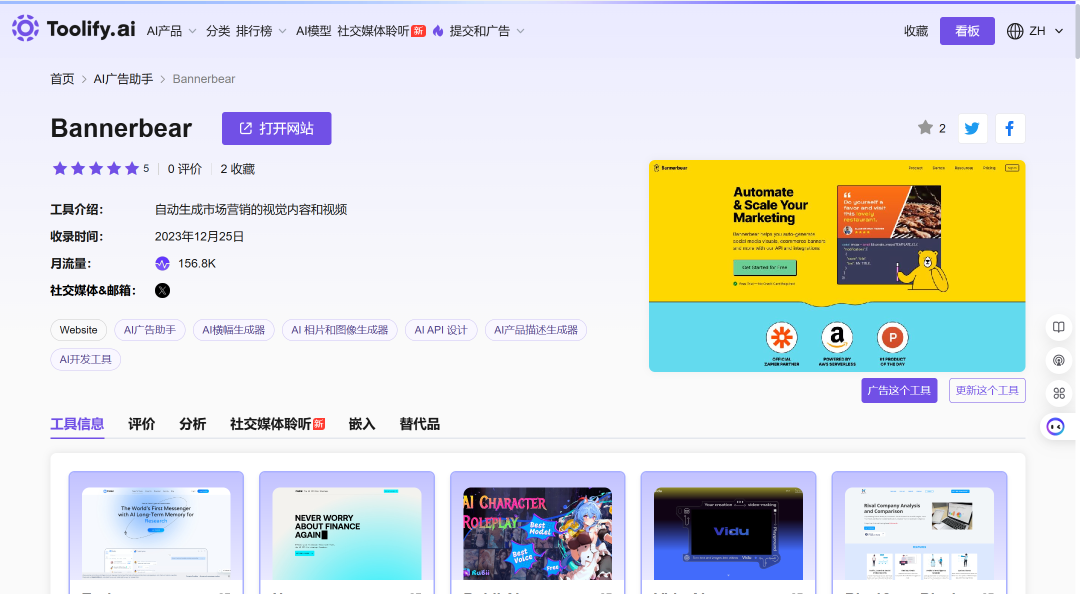Open the apps grid icon in right sidebar
Viewport: 1080px width, 594px height.
[x=1059, y=393]
